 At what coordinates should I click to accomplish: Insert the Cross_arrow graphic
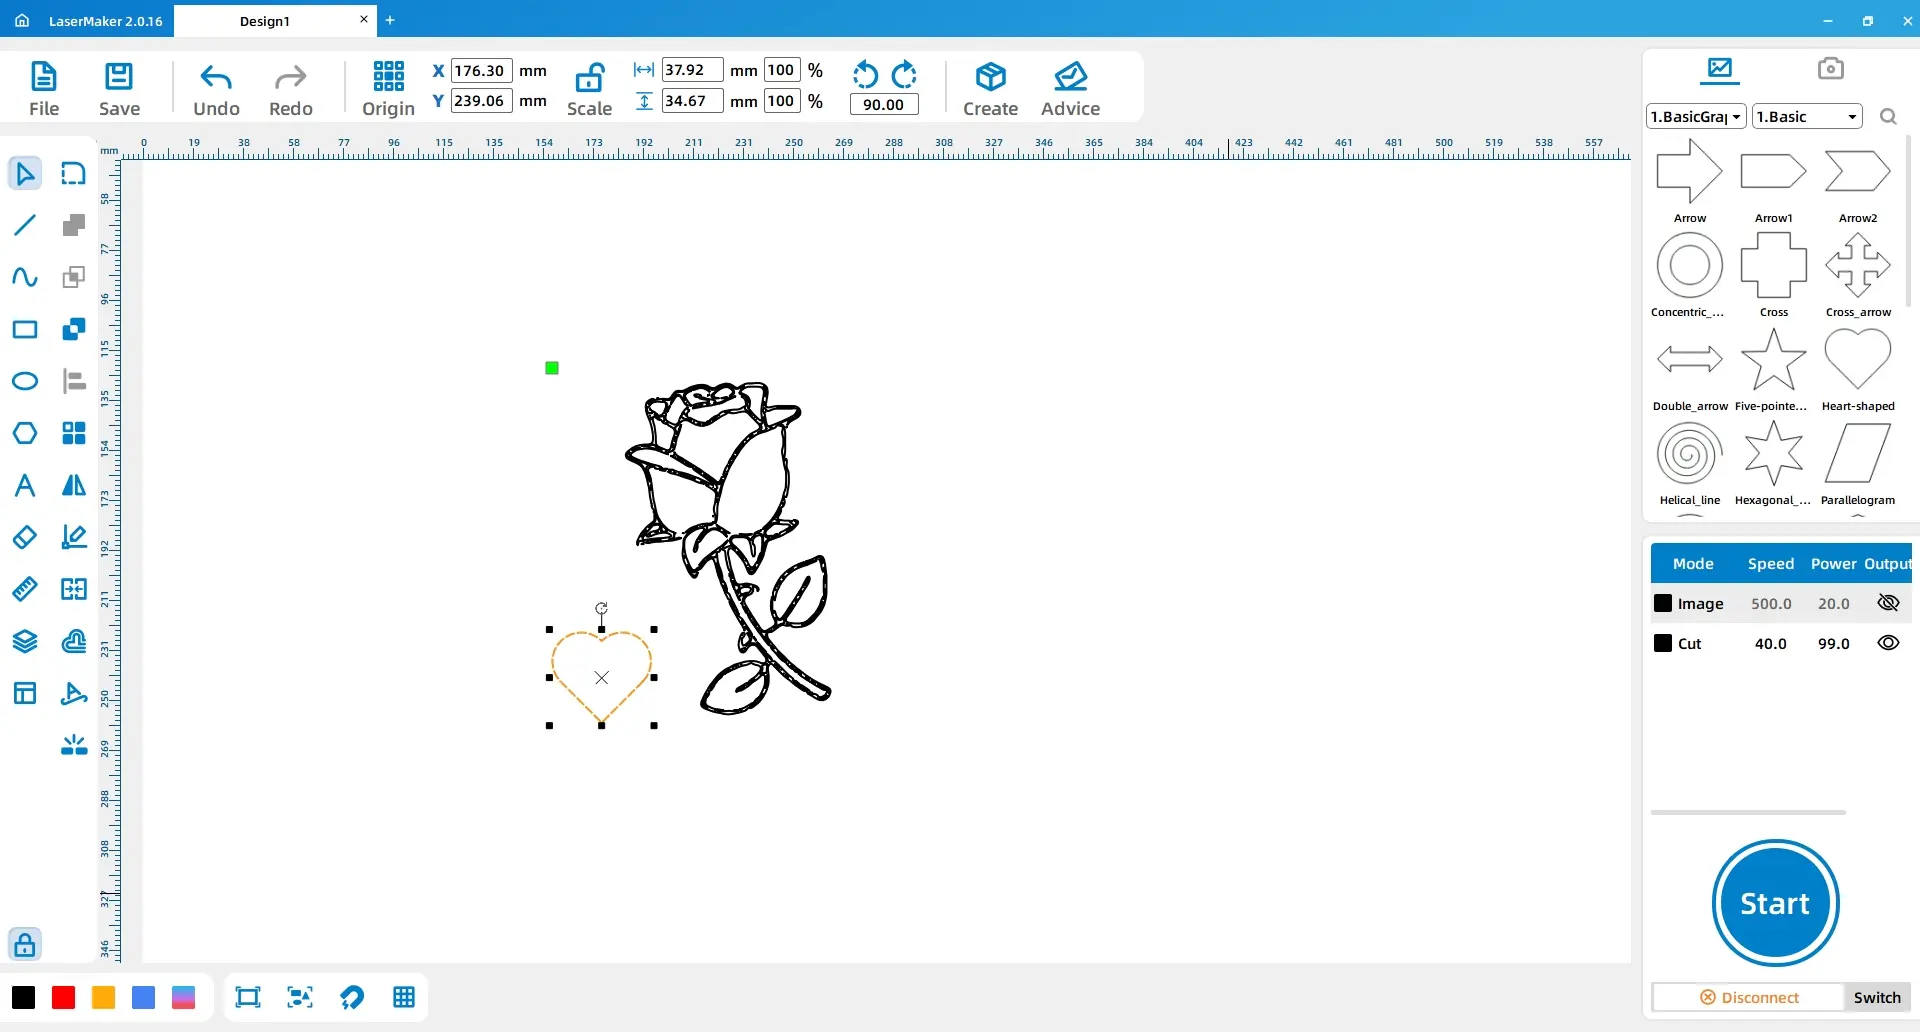coord(1858,275)
